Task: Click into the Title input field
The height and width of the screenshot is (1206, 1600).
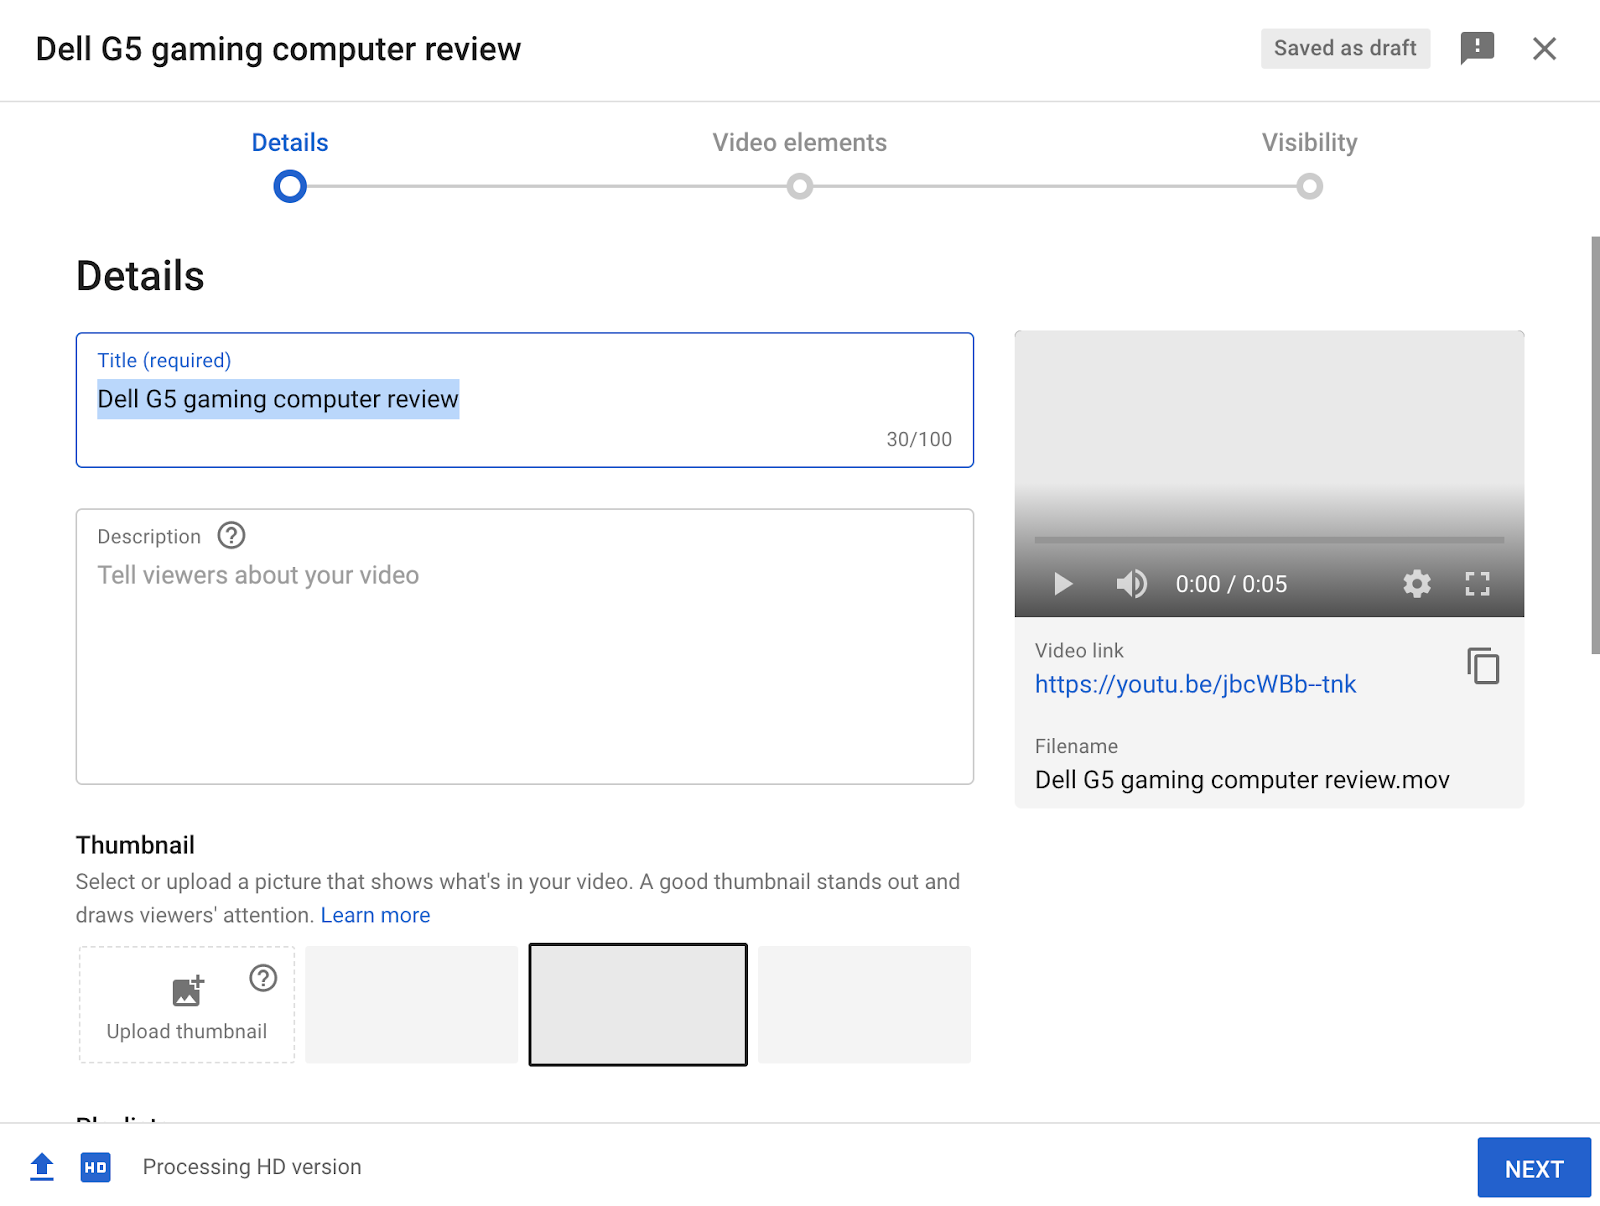Action: (525, 400)
